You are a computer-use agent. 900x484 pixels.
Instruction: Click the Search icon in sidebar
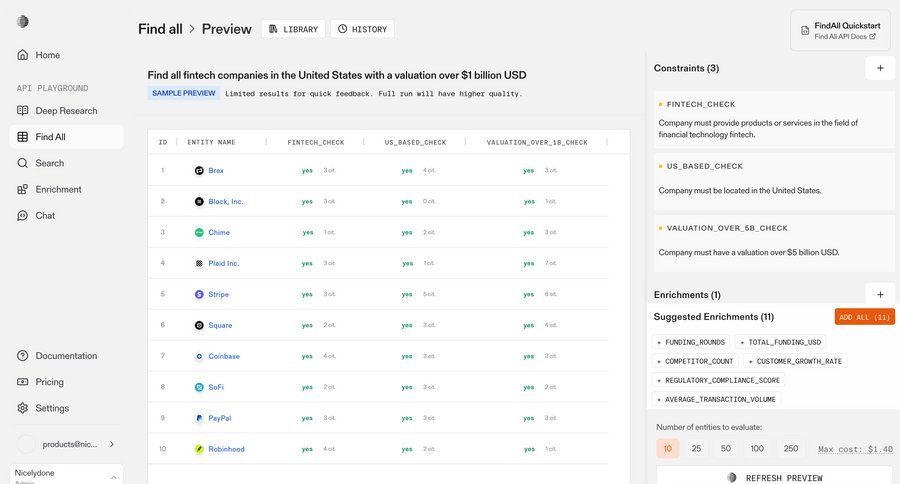(x=23, y=163)
